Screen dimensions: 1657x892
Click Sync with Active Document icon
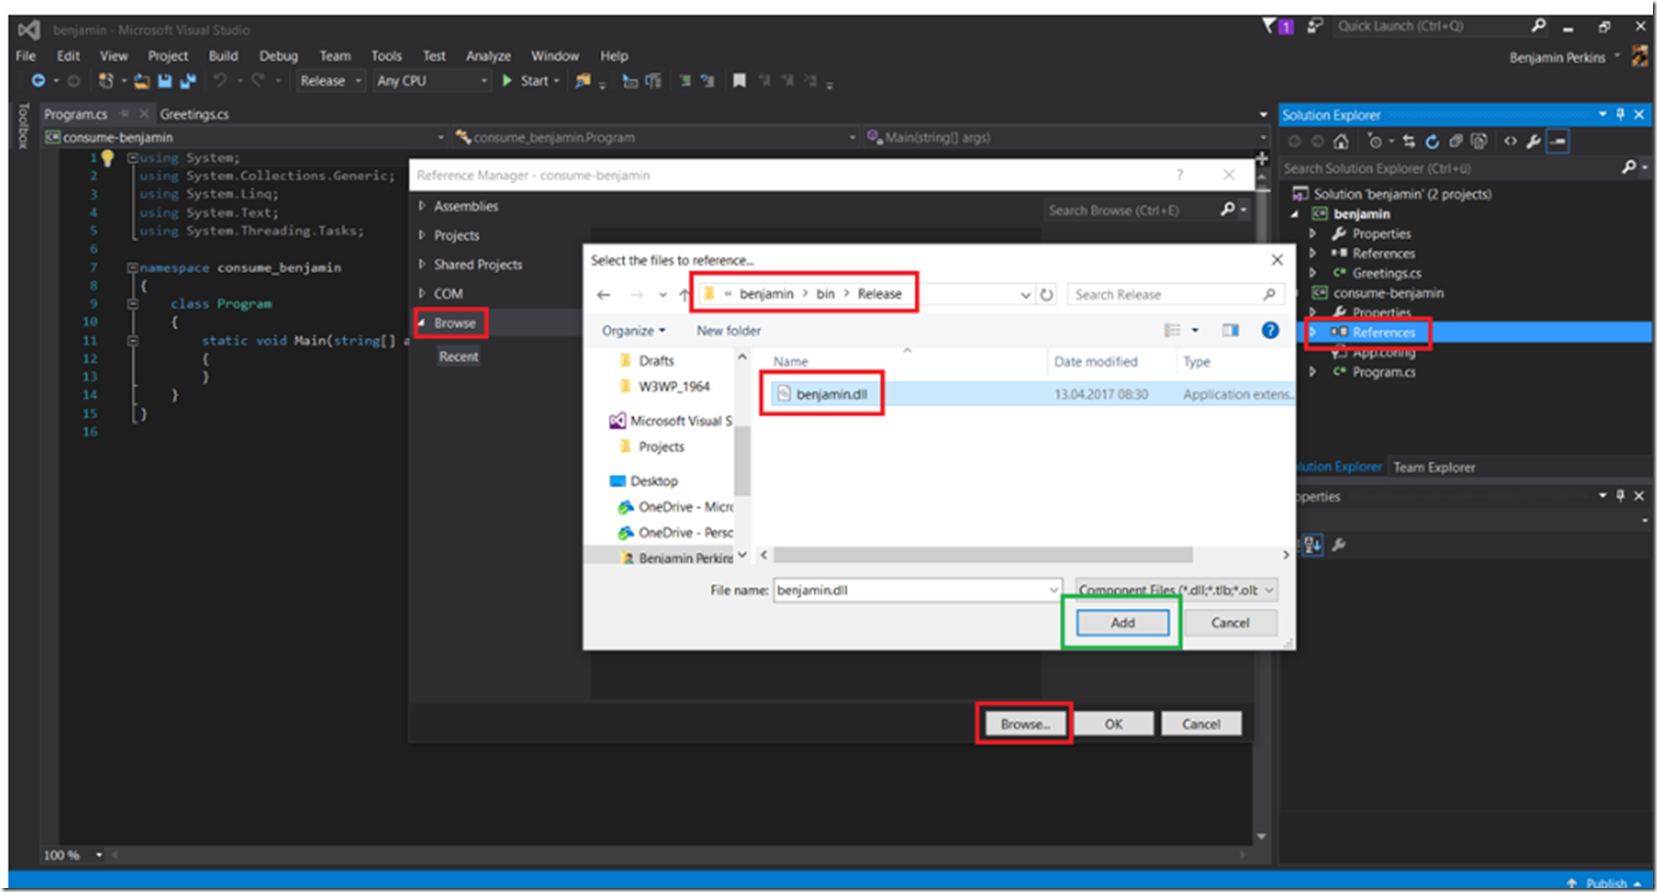(1409, 142)
